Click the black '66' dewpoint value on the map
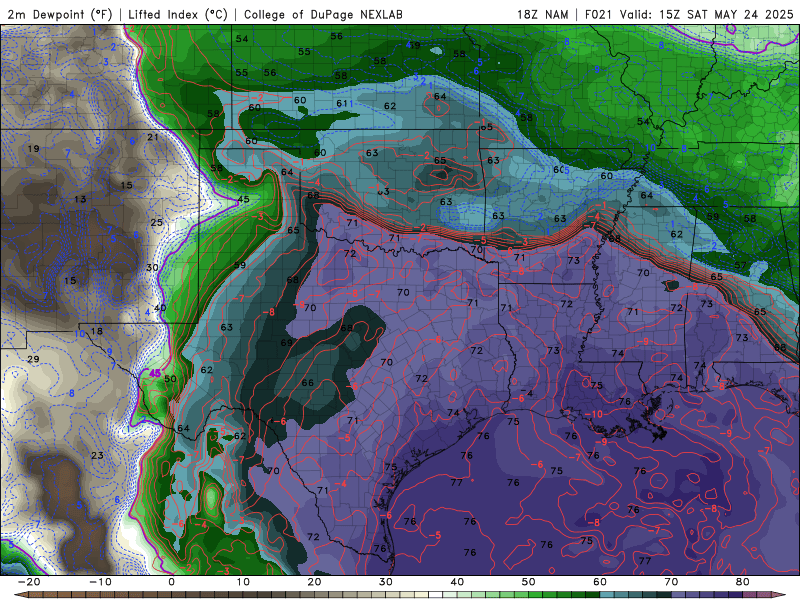Screen dimensions: 800x600 click(x=308, y=383)
